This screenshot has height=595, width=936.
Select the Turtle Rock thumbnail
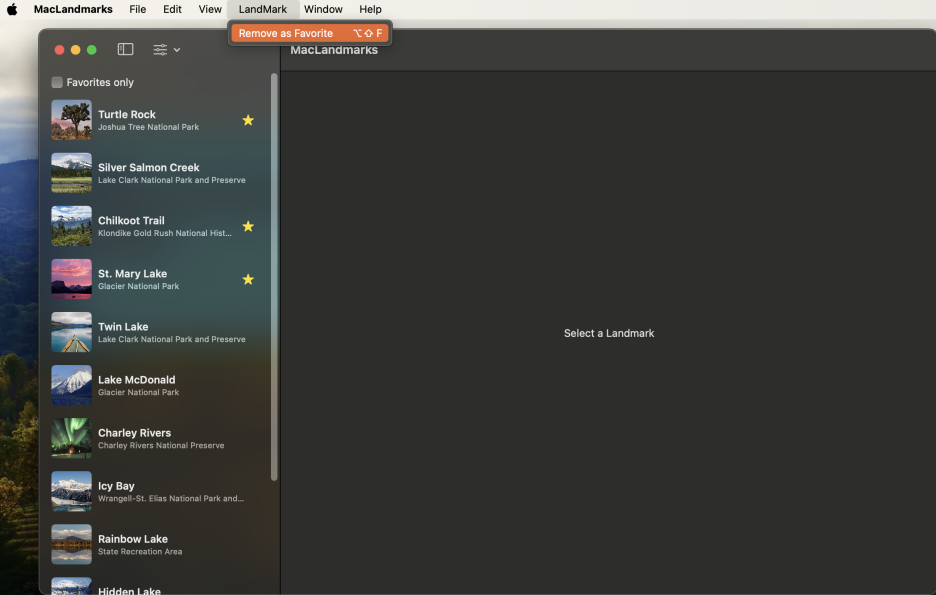[72, 120]
